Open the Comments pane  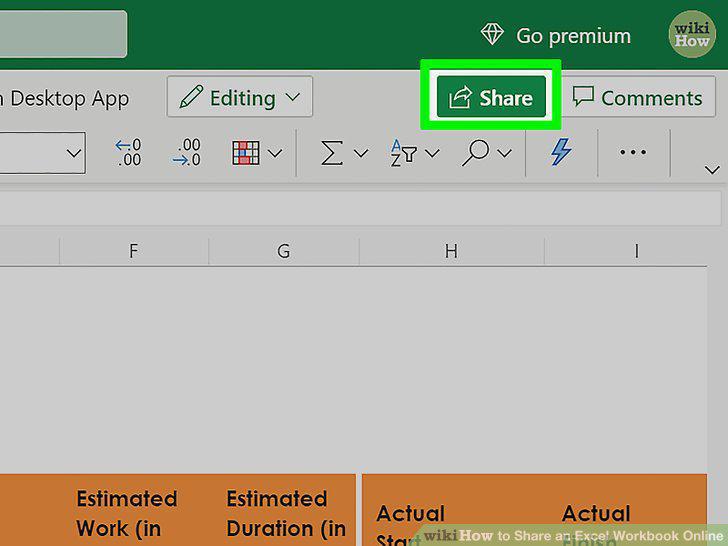point(638,97)
